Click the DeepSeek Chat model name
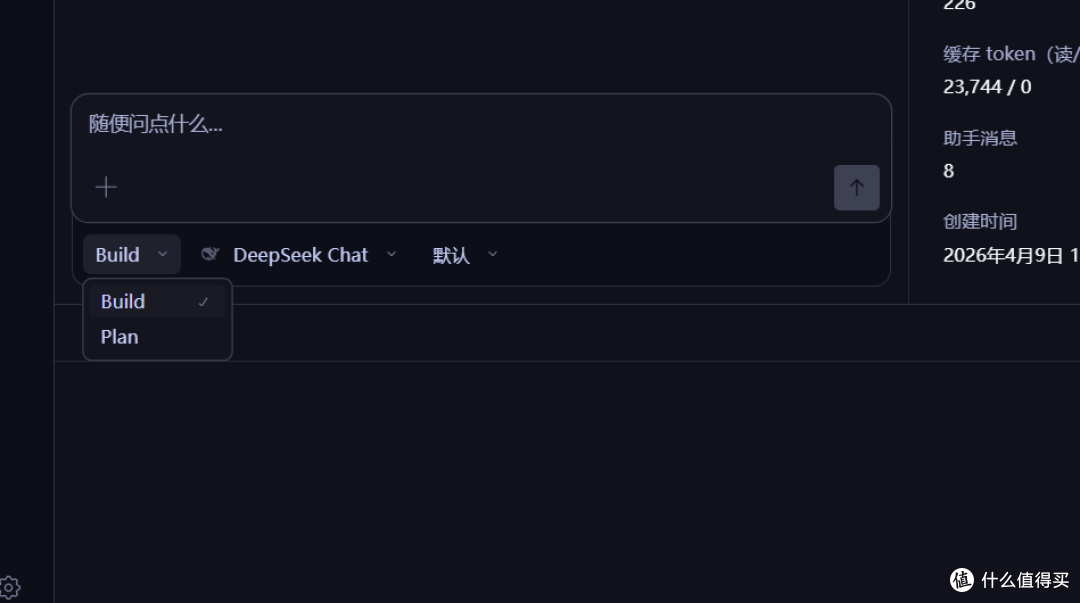Image resolution: width=1080 pixels, height=603 pixels. 300,255
